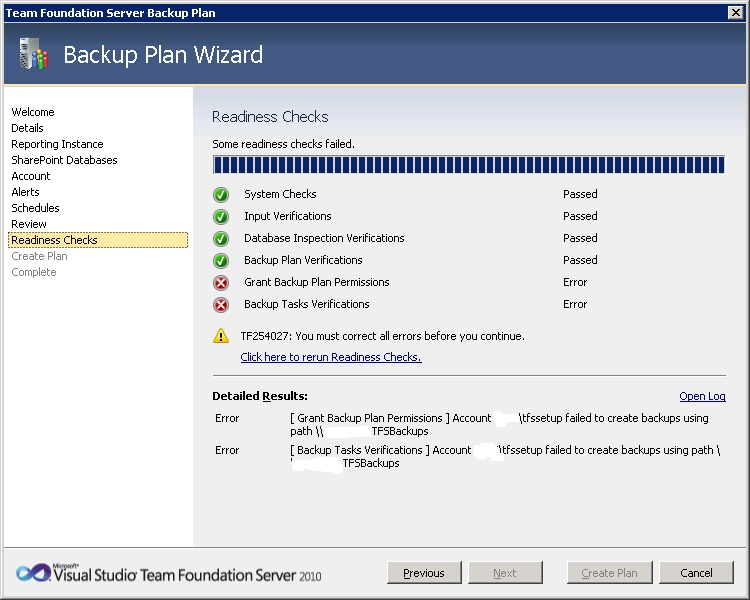Open the Schedules step
This screenshot has height=600, width=750.
(x=35, y=208)
